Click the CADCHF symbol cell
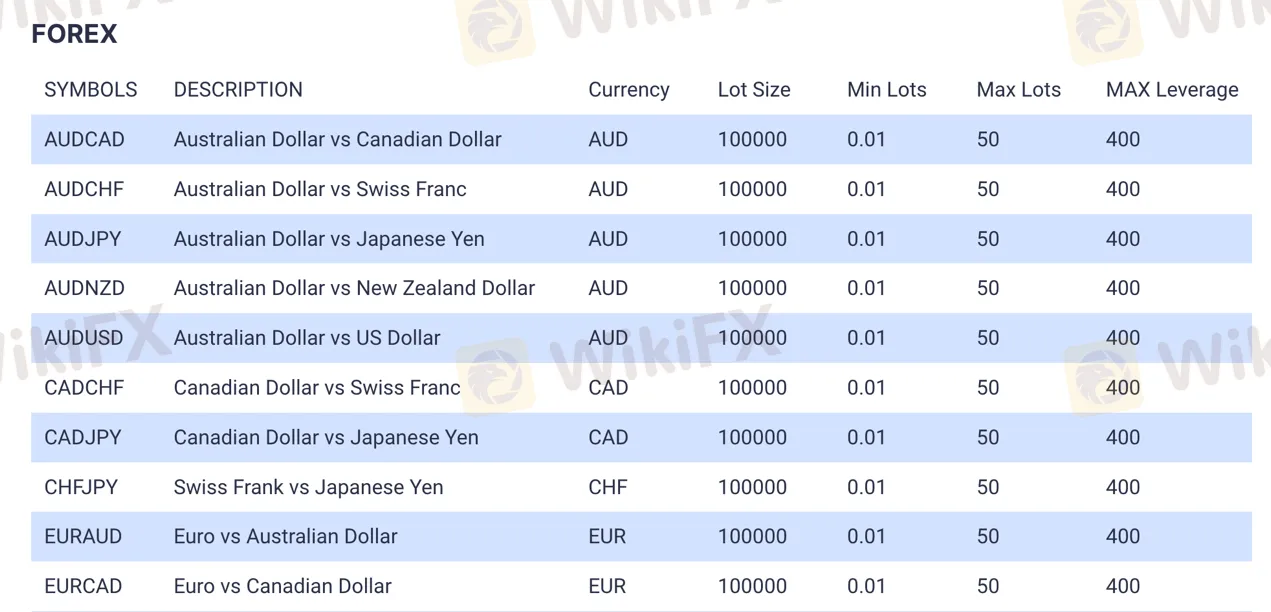This screenshot has width=1271, height=612. click(84, 388)
